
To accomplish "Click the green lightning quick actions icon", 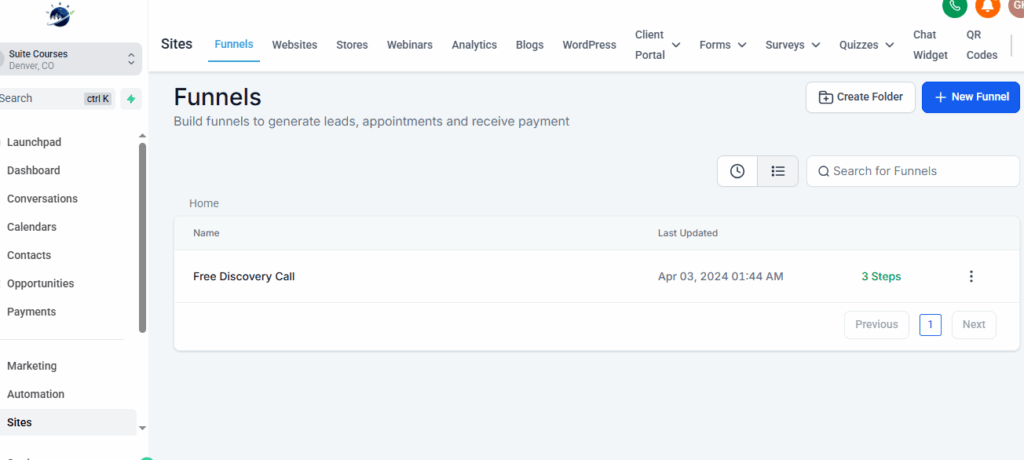I will point(131,99).
